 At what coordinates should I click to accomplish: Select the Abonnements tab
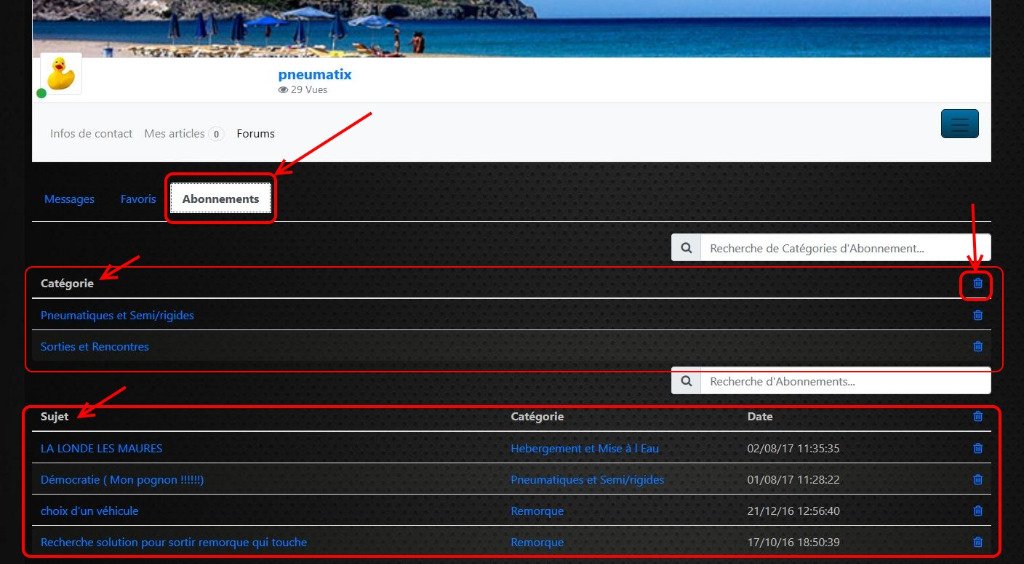[x=220, y=199]
